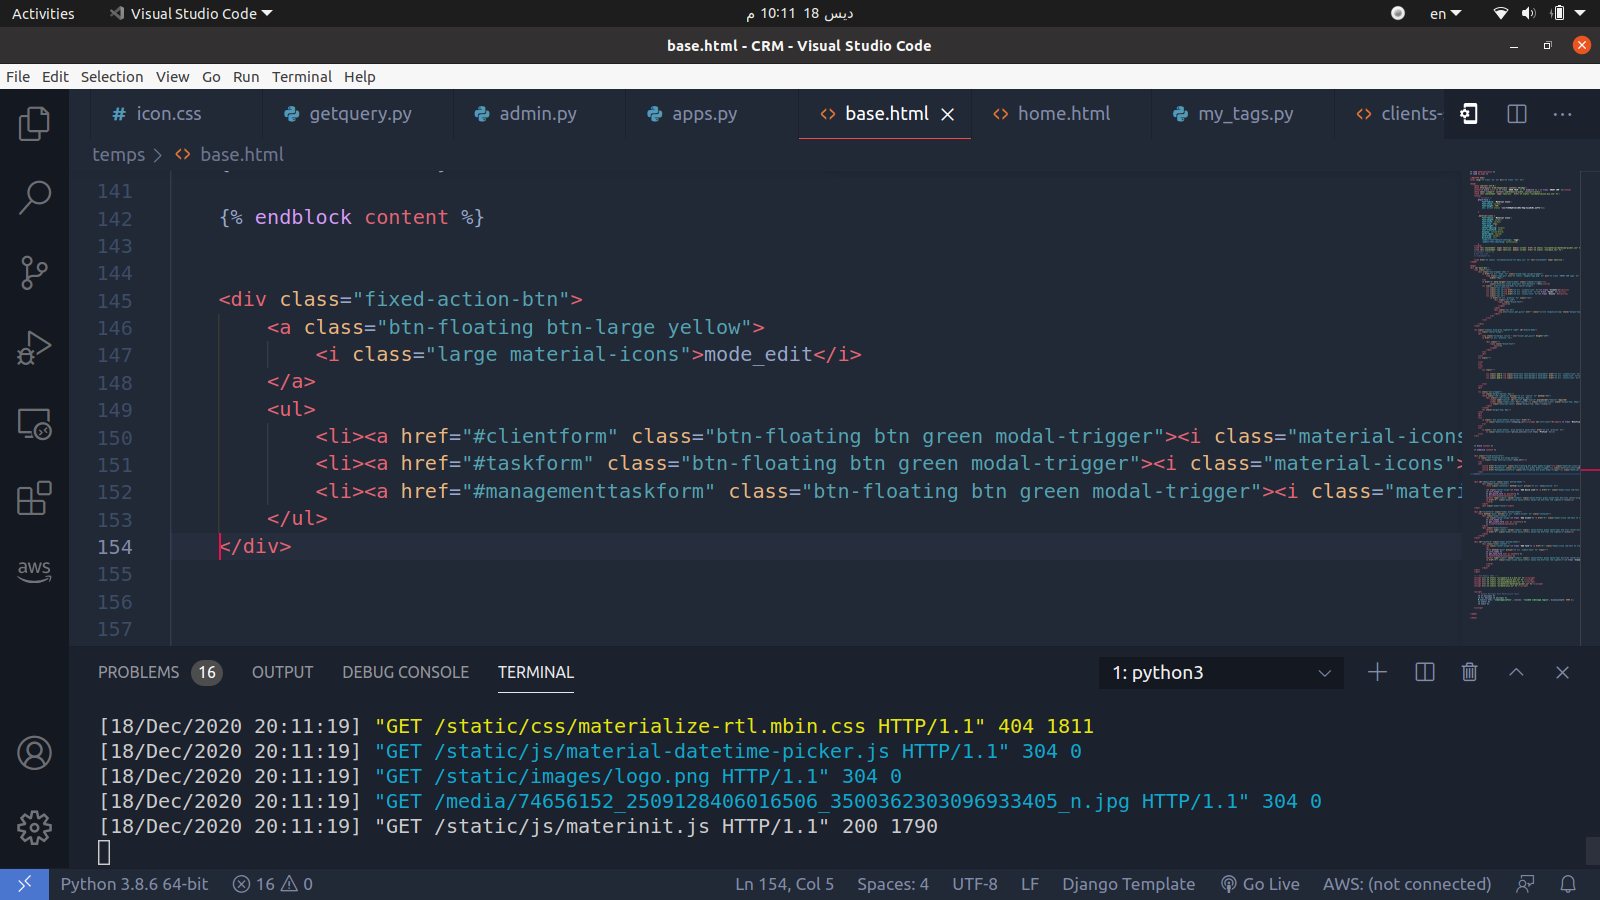
Task: Change indentation Spaces: 4
Action: click(x=893, y=884)
